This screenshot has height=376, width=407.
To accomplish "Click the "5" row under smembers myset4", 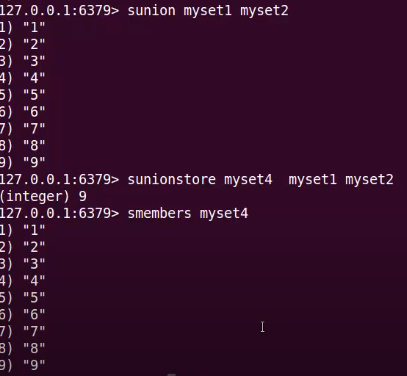I will pyautogui.click(x=22, y=298).
